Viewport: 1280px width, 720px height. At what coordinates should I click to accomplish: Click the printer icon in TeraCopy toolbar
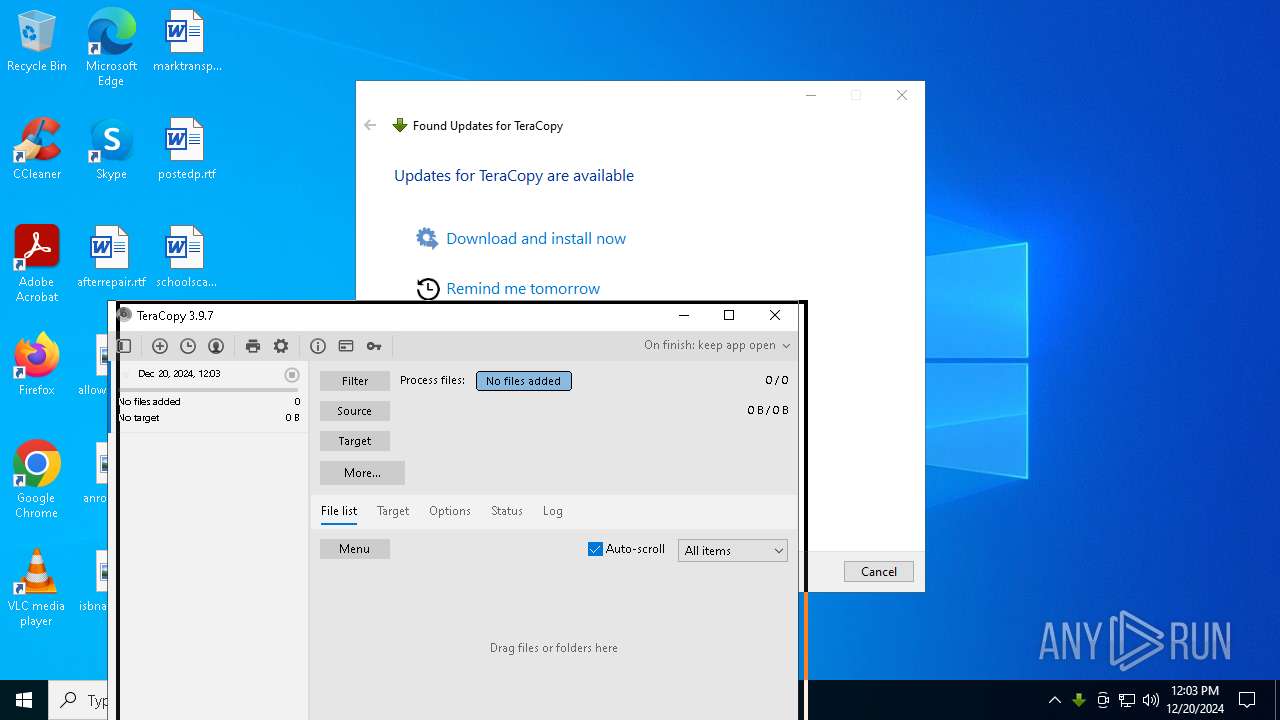click(253, 346)
